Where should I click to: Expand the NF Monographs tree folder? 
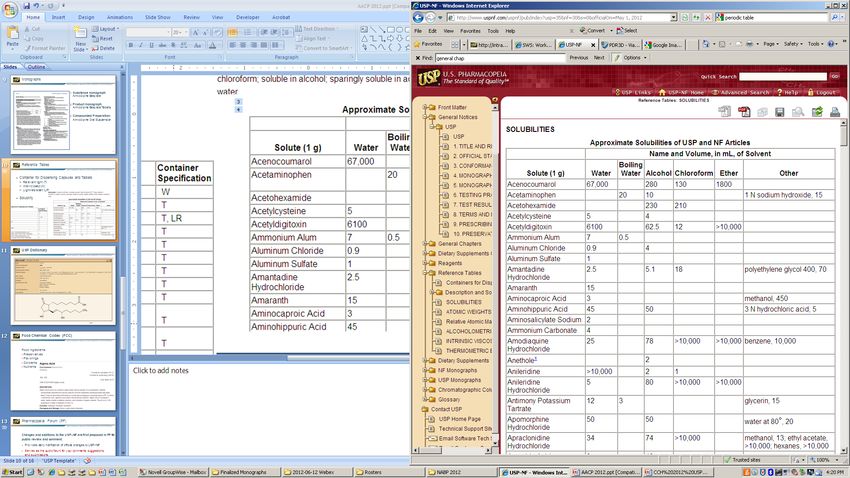coord(424,371)
